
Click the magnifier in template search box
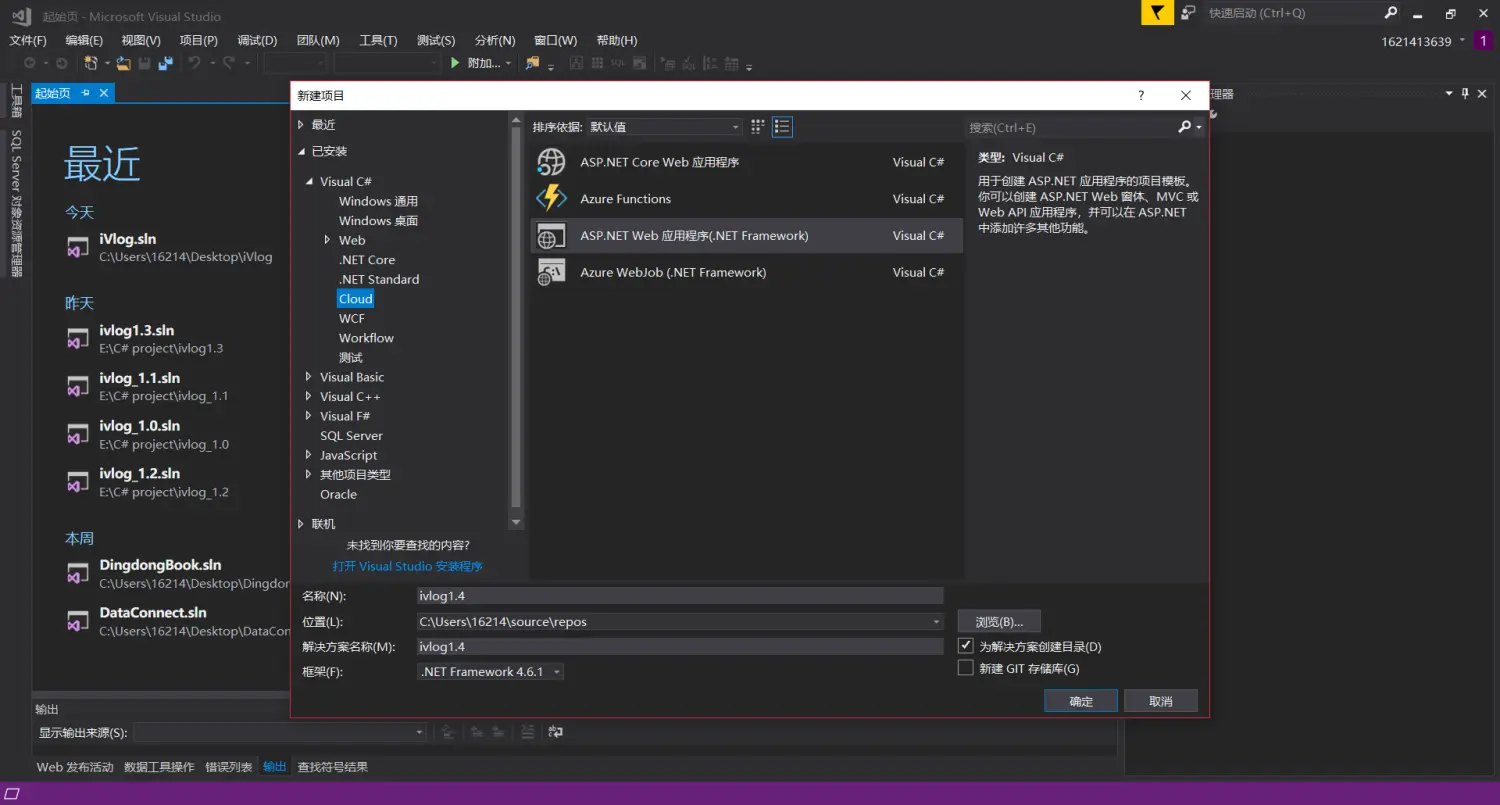[1185, 127]
